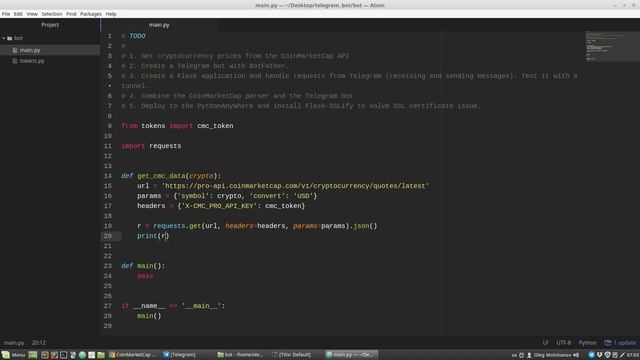Screen dimensions: 640x360
Task: Open the green folder launcher in taskbar
Action: [101, 355]
